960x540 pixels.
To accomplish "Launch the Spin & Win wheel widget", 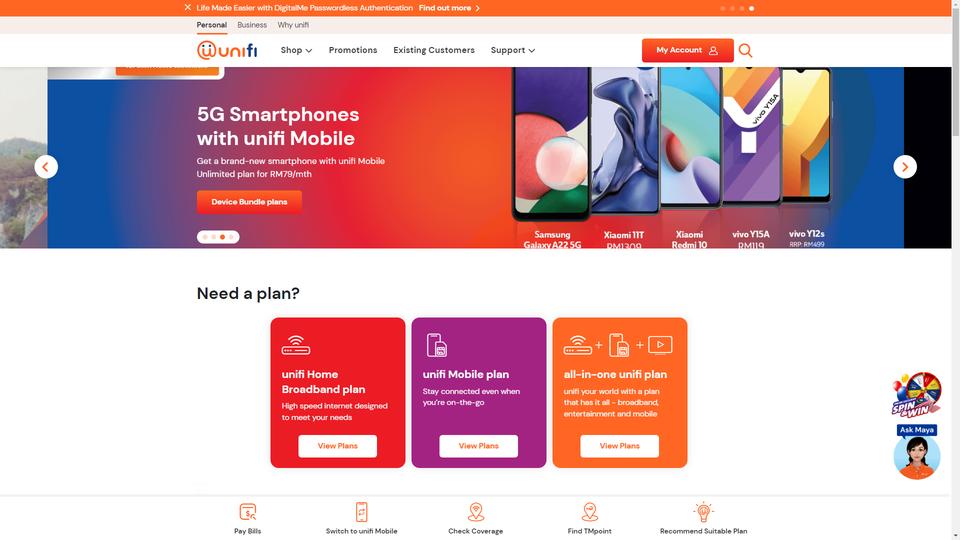I will tap(917, 395).
